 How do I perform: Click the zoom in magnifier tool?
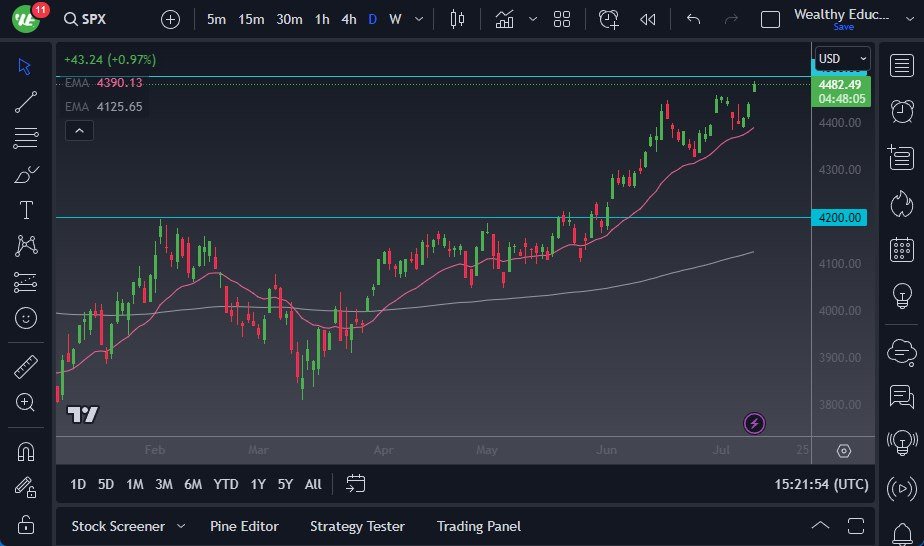(x=26, y=402)
